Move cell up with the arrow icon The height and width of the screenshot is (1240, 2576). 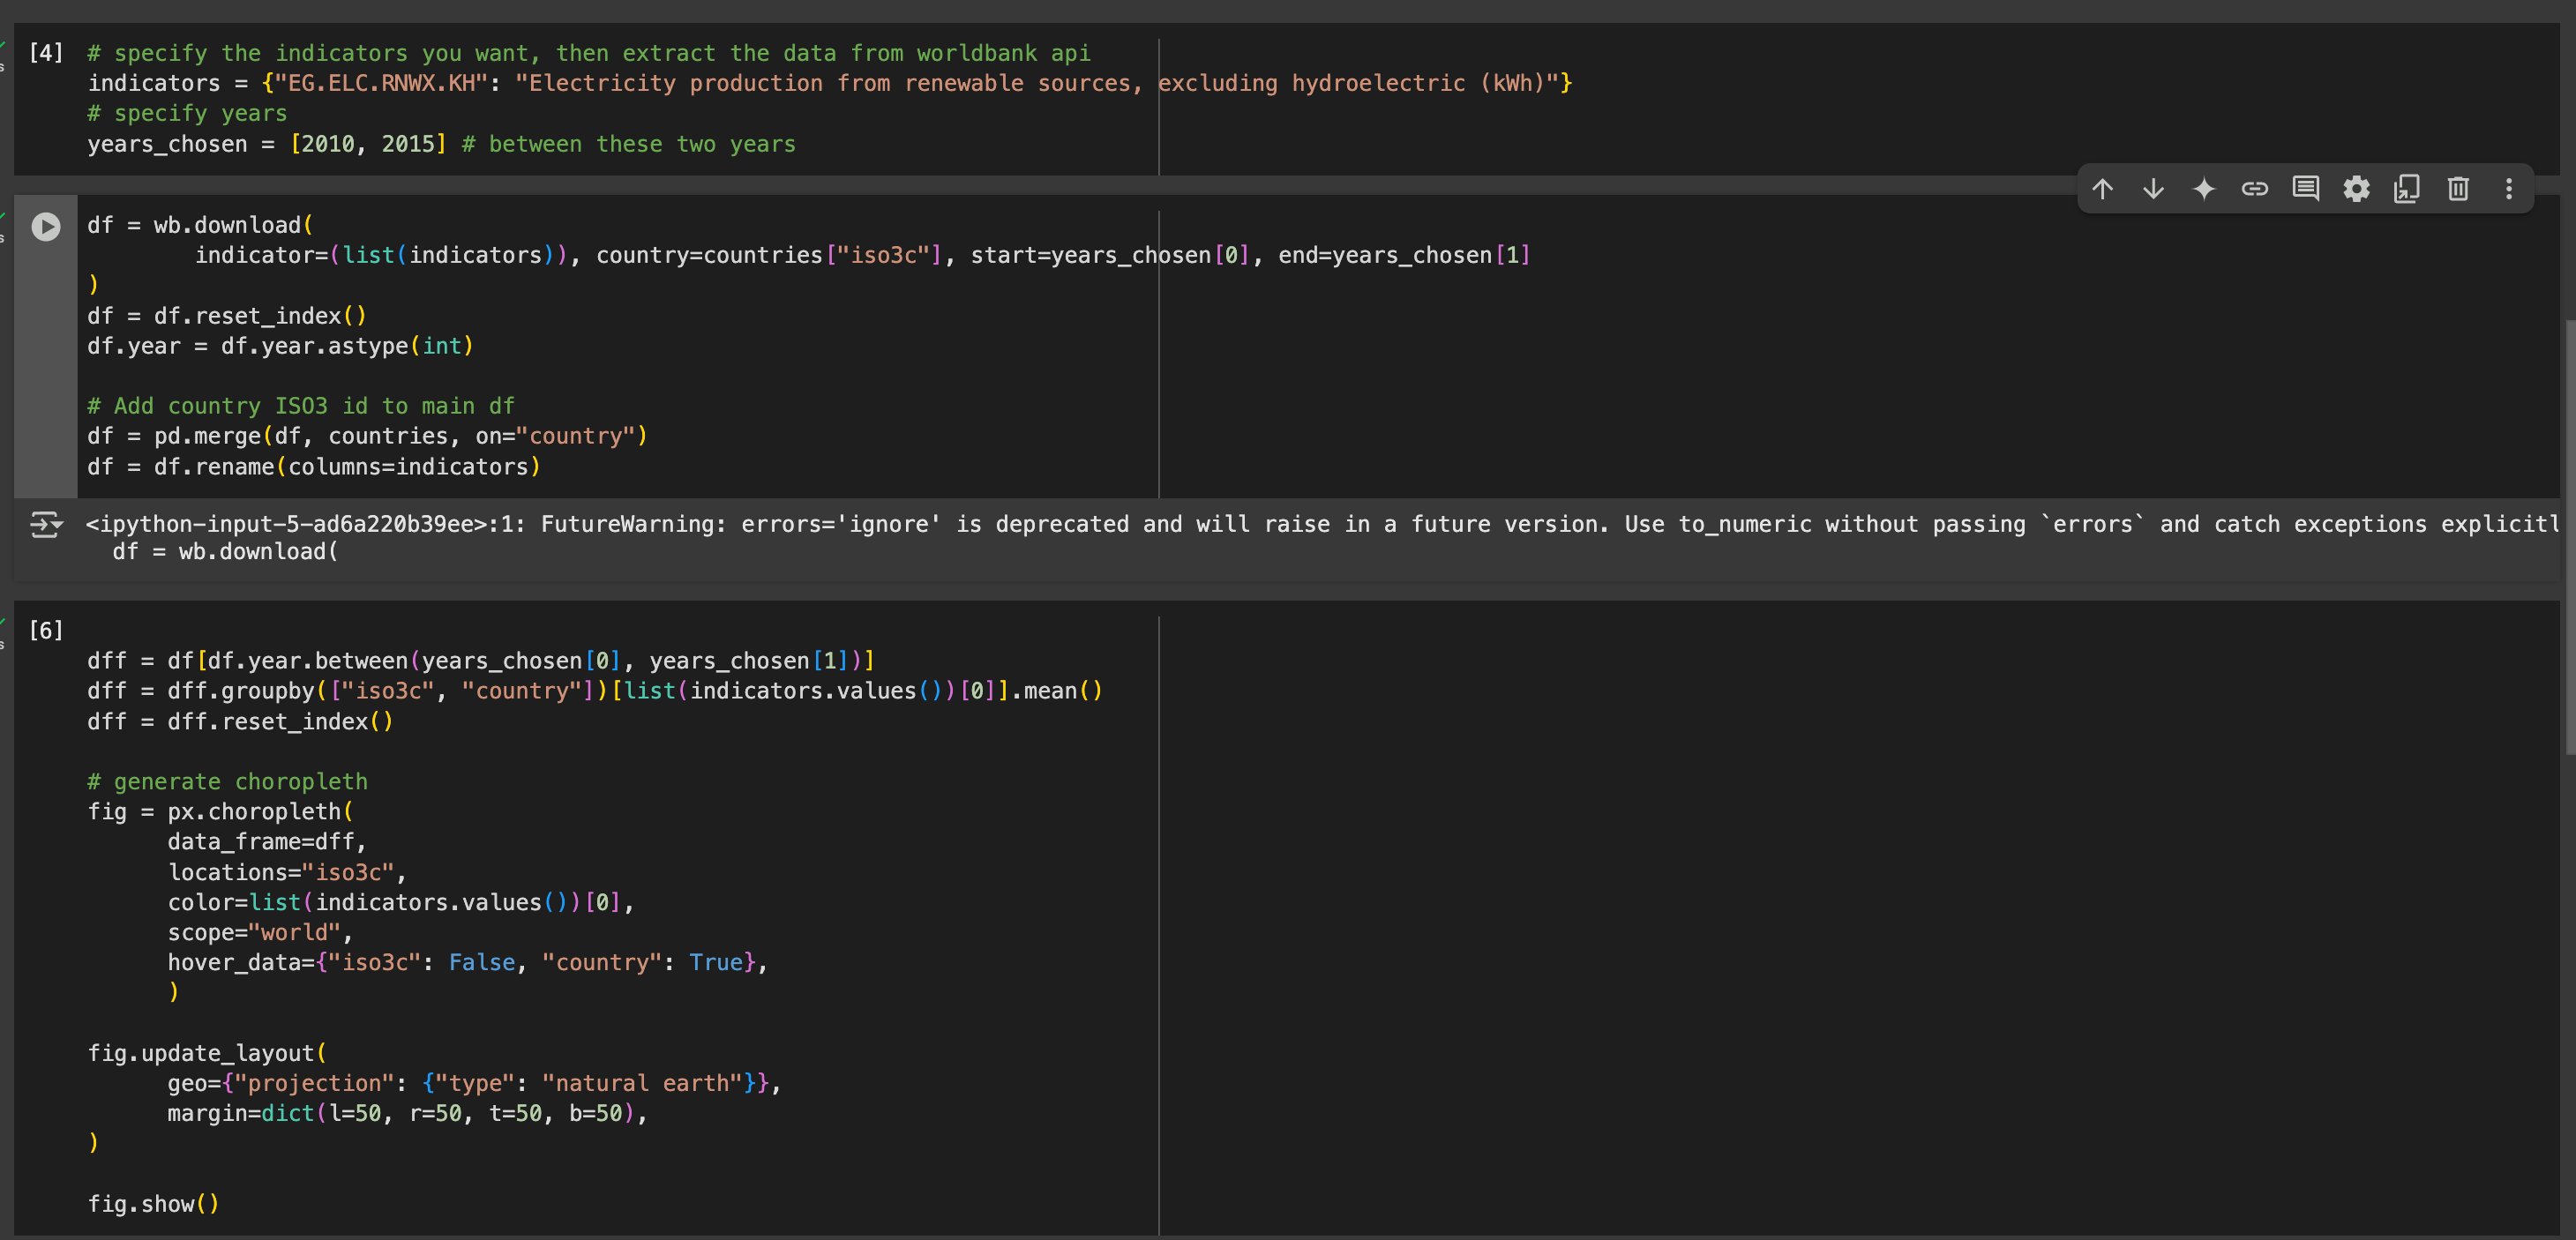click(x=2103, y=189)
